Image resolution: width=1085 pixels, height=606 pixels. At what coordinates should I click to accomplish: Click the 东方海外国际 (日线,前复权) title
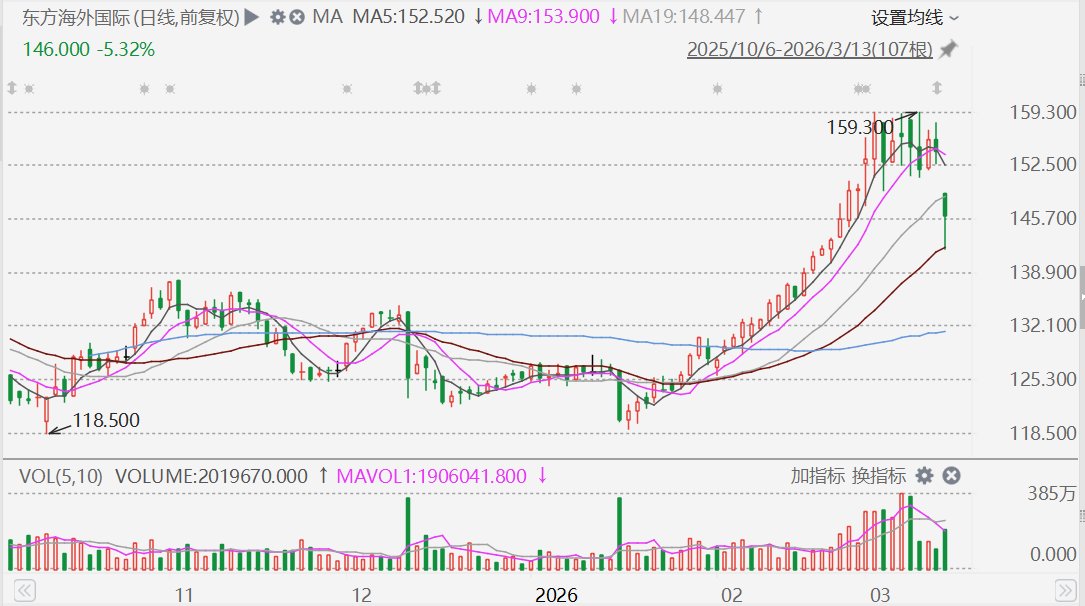123,17
